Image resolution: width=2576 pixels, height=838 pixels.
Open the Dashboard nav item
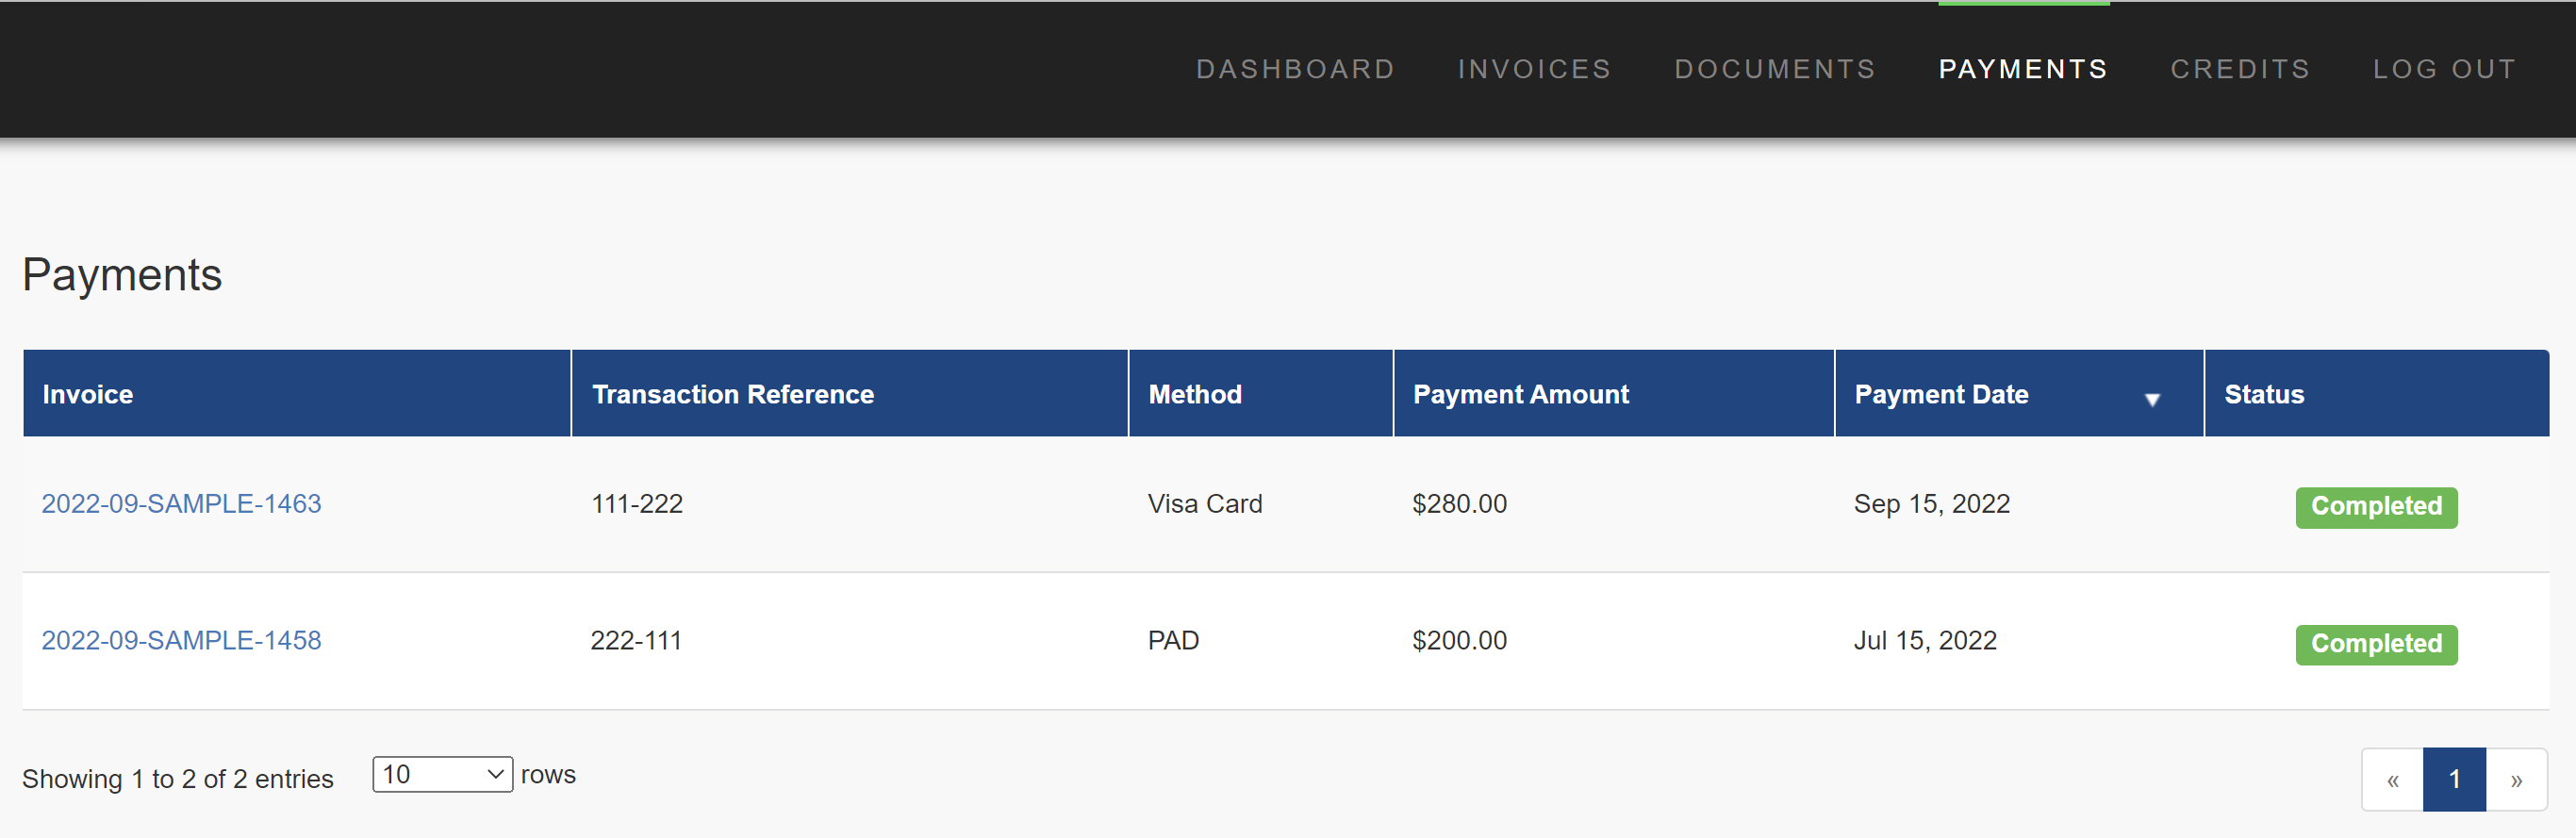(x=1295, y=69)
